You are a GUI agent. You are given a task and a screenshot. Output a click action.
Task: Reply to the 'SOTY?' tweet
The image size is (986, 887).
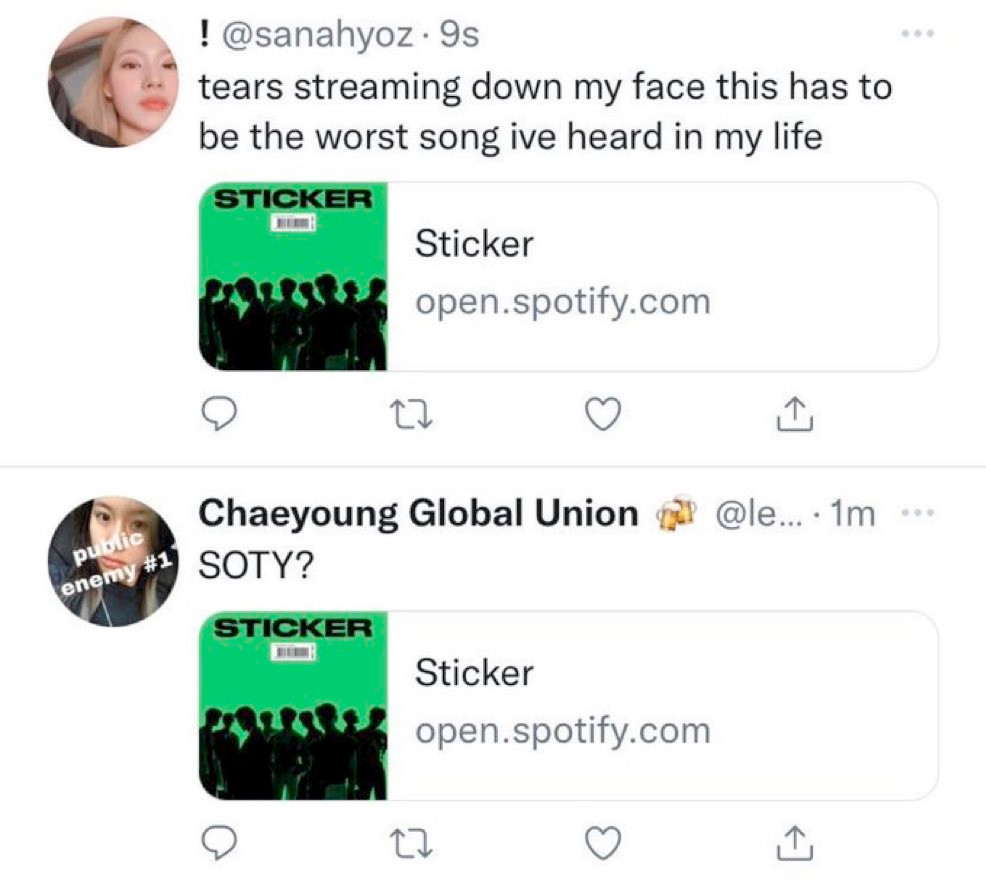click(x=217, y=845)
